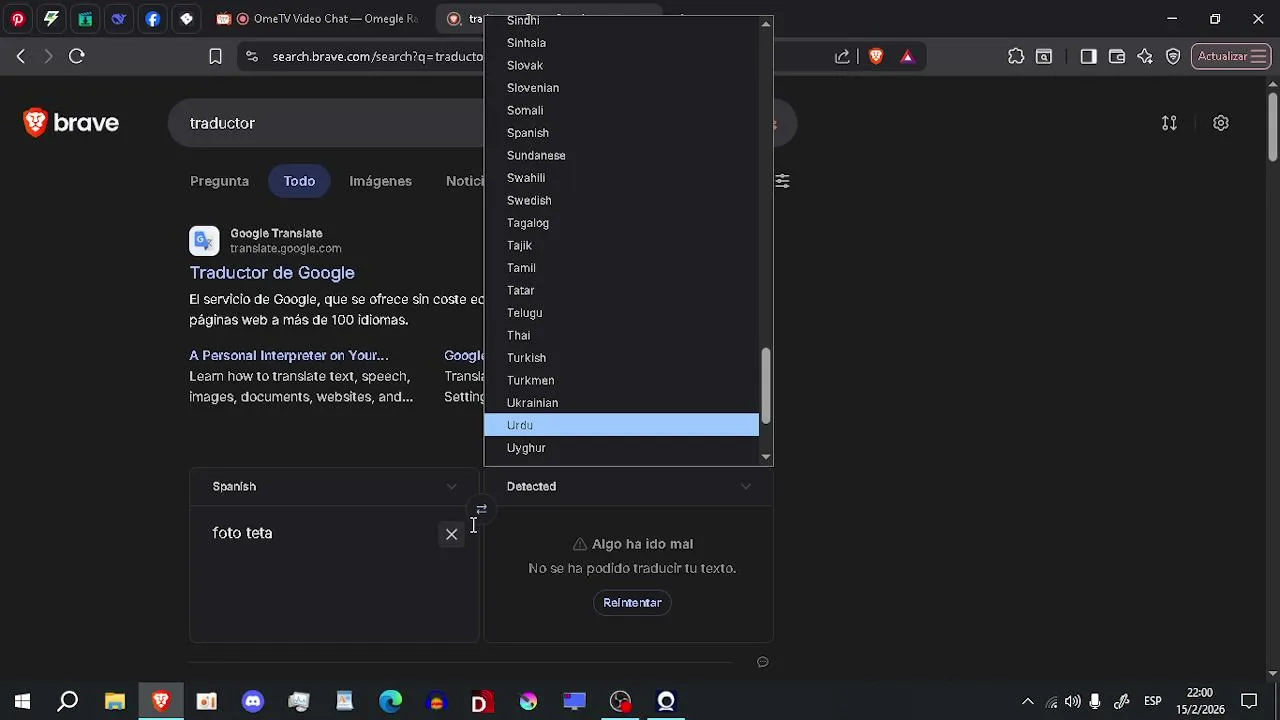Click the Brave Search logo

[71, 123]
